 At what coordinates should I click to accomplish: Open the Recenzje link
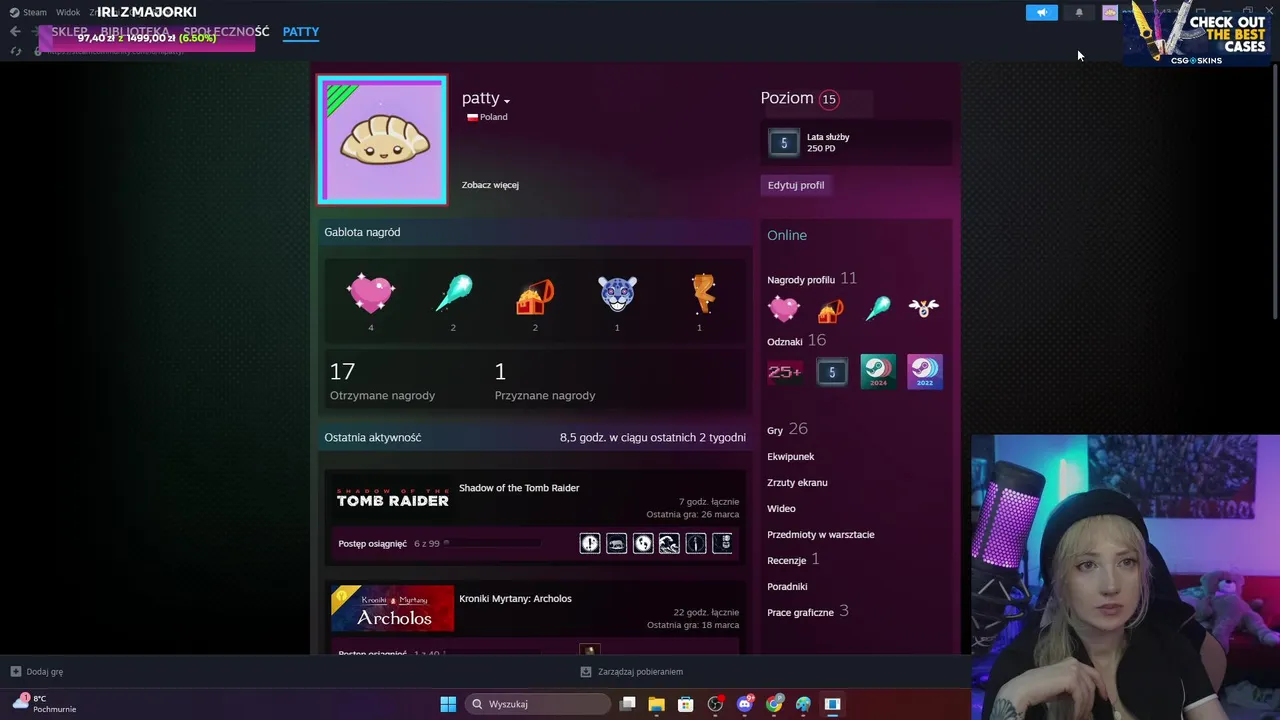click(793, 560)
